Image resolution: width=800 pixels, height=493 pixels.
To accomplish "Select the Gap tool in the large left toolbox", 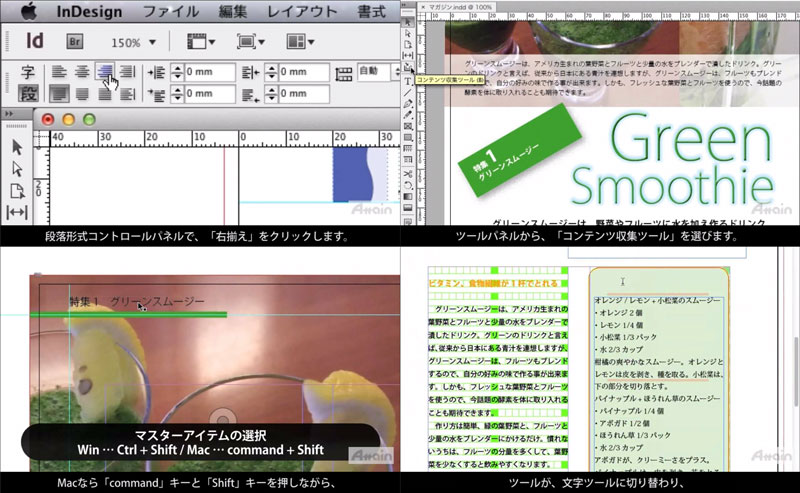I will pos(17,212).
